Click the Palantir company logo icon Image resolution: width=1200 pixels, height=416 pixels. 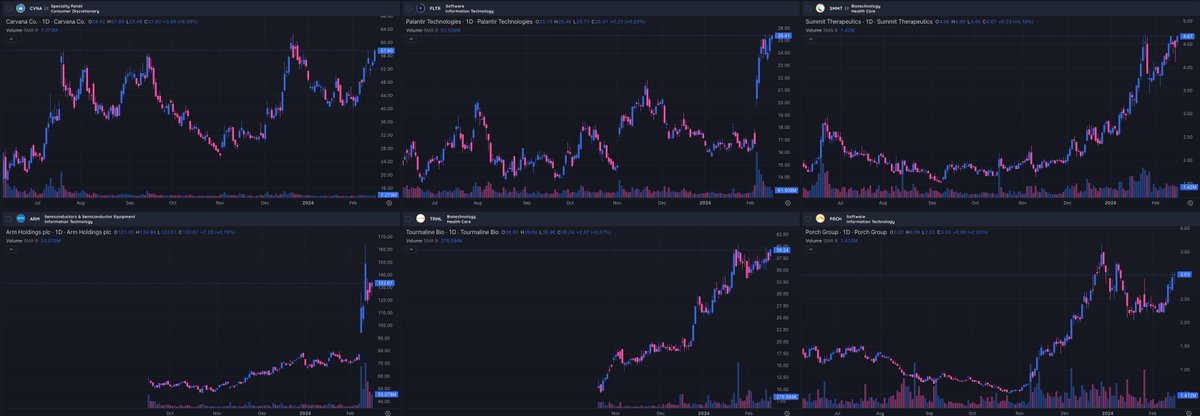coord(420,8)
